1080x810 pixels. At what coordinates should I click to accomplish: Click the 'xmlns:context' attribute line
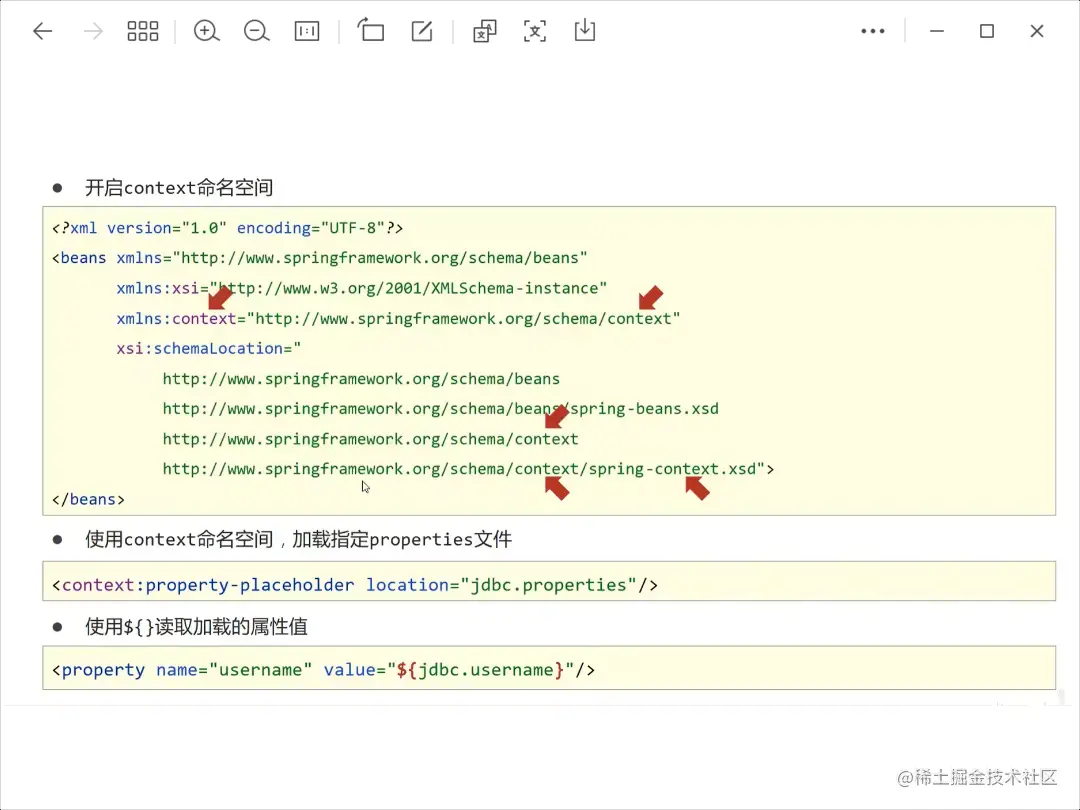pyautogui.click(x=398, y=318)
